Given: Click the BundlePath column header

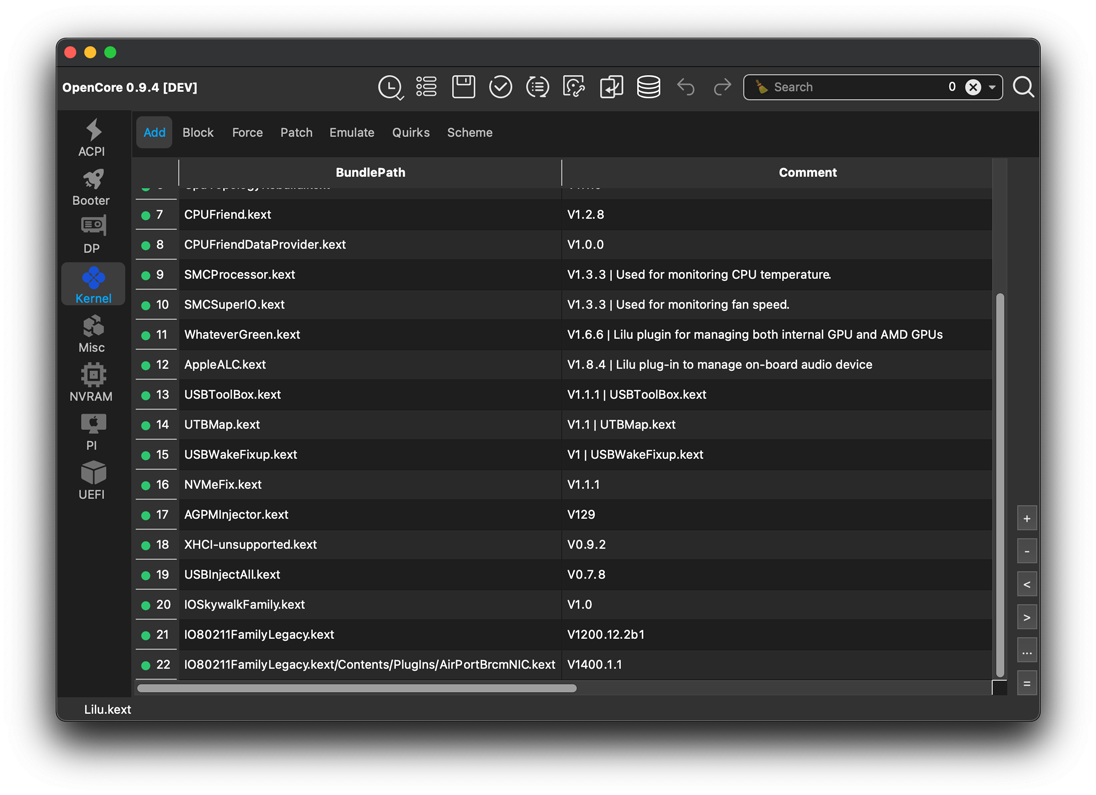Looking at the screenshot, I should [370, 172].
